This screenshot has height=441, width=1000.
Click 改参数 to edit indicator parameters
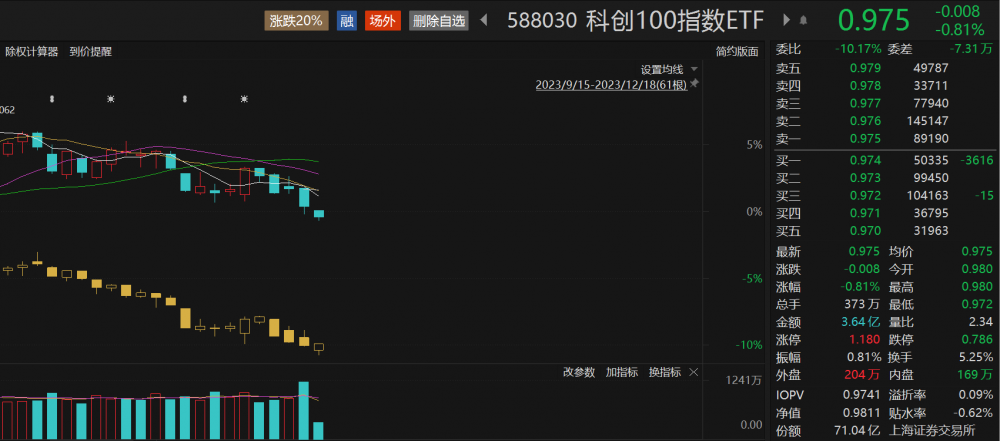(579, 372)
